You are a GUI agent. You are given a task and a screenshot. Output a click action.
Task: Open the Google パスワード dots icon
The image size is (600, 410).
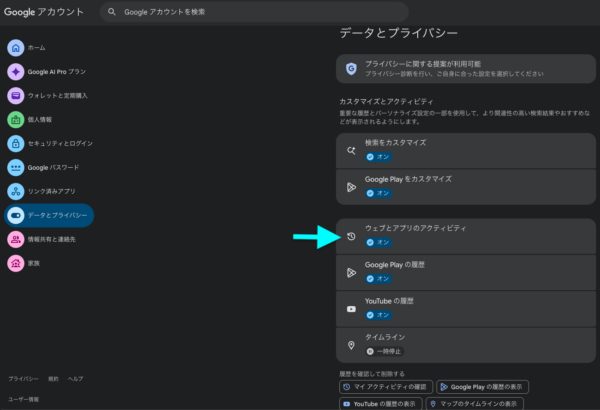(16, 167)
